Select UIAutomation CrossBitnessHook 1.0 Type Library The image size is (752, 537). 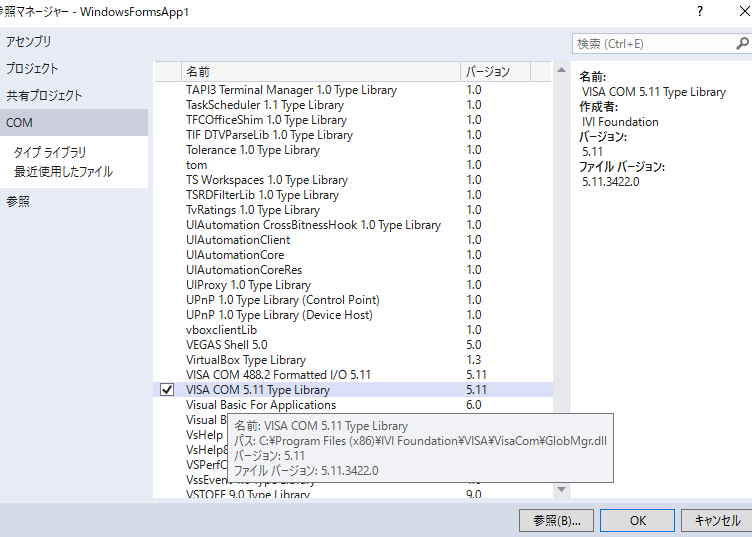tap(352, 225)
